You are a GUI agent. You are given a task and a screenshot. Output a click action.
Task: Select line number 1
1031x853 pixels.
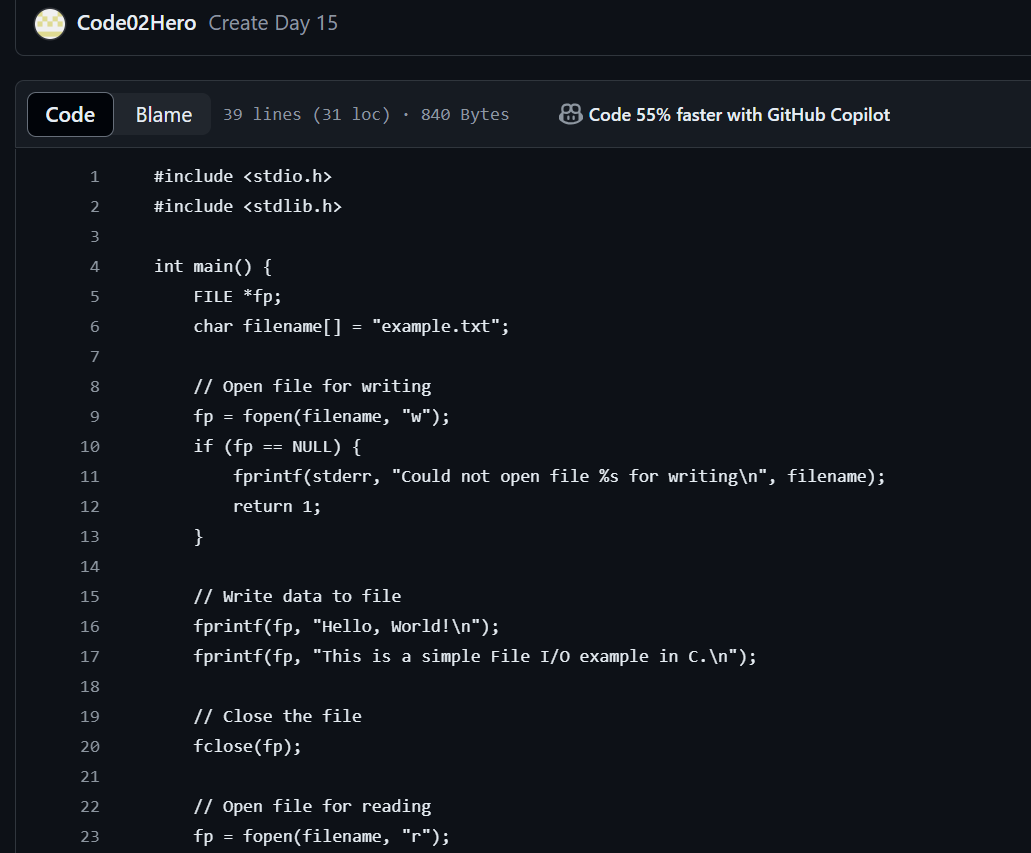[95, 177]
